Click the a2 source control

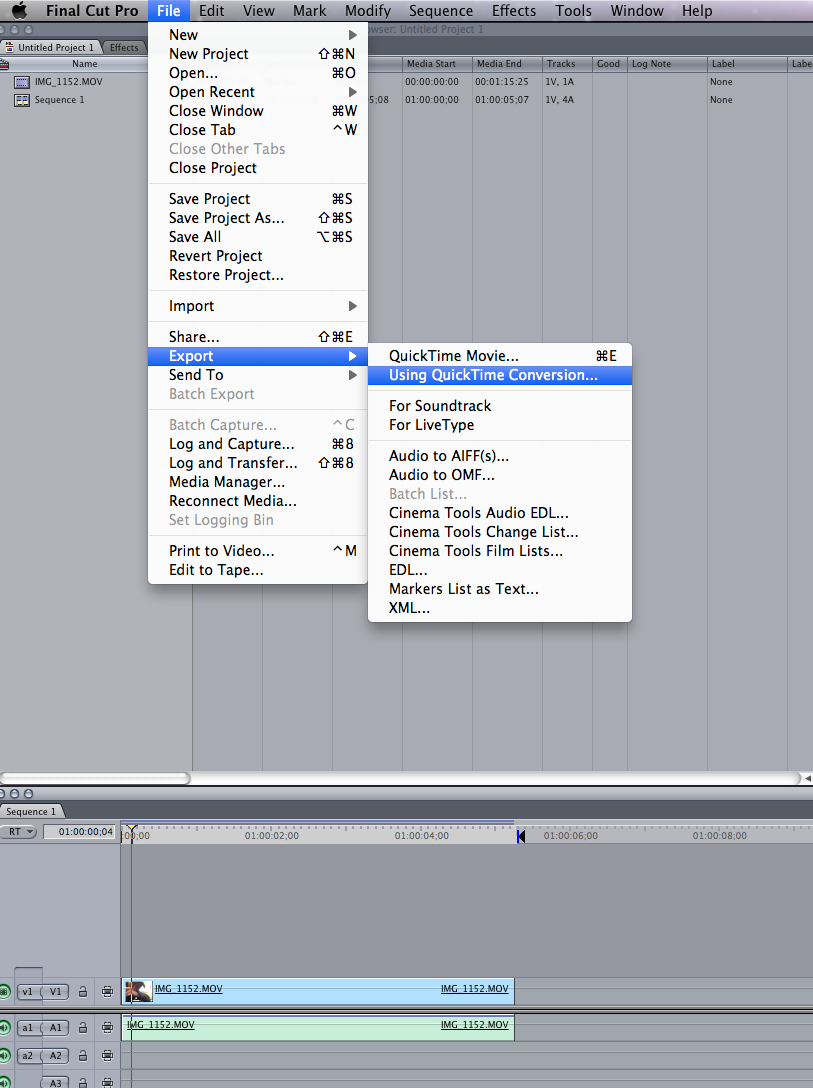tap(28, 1055)
